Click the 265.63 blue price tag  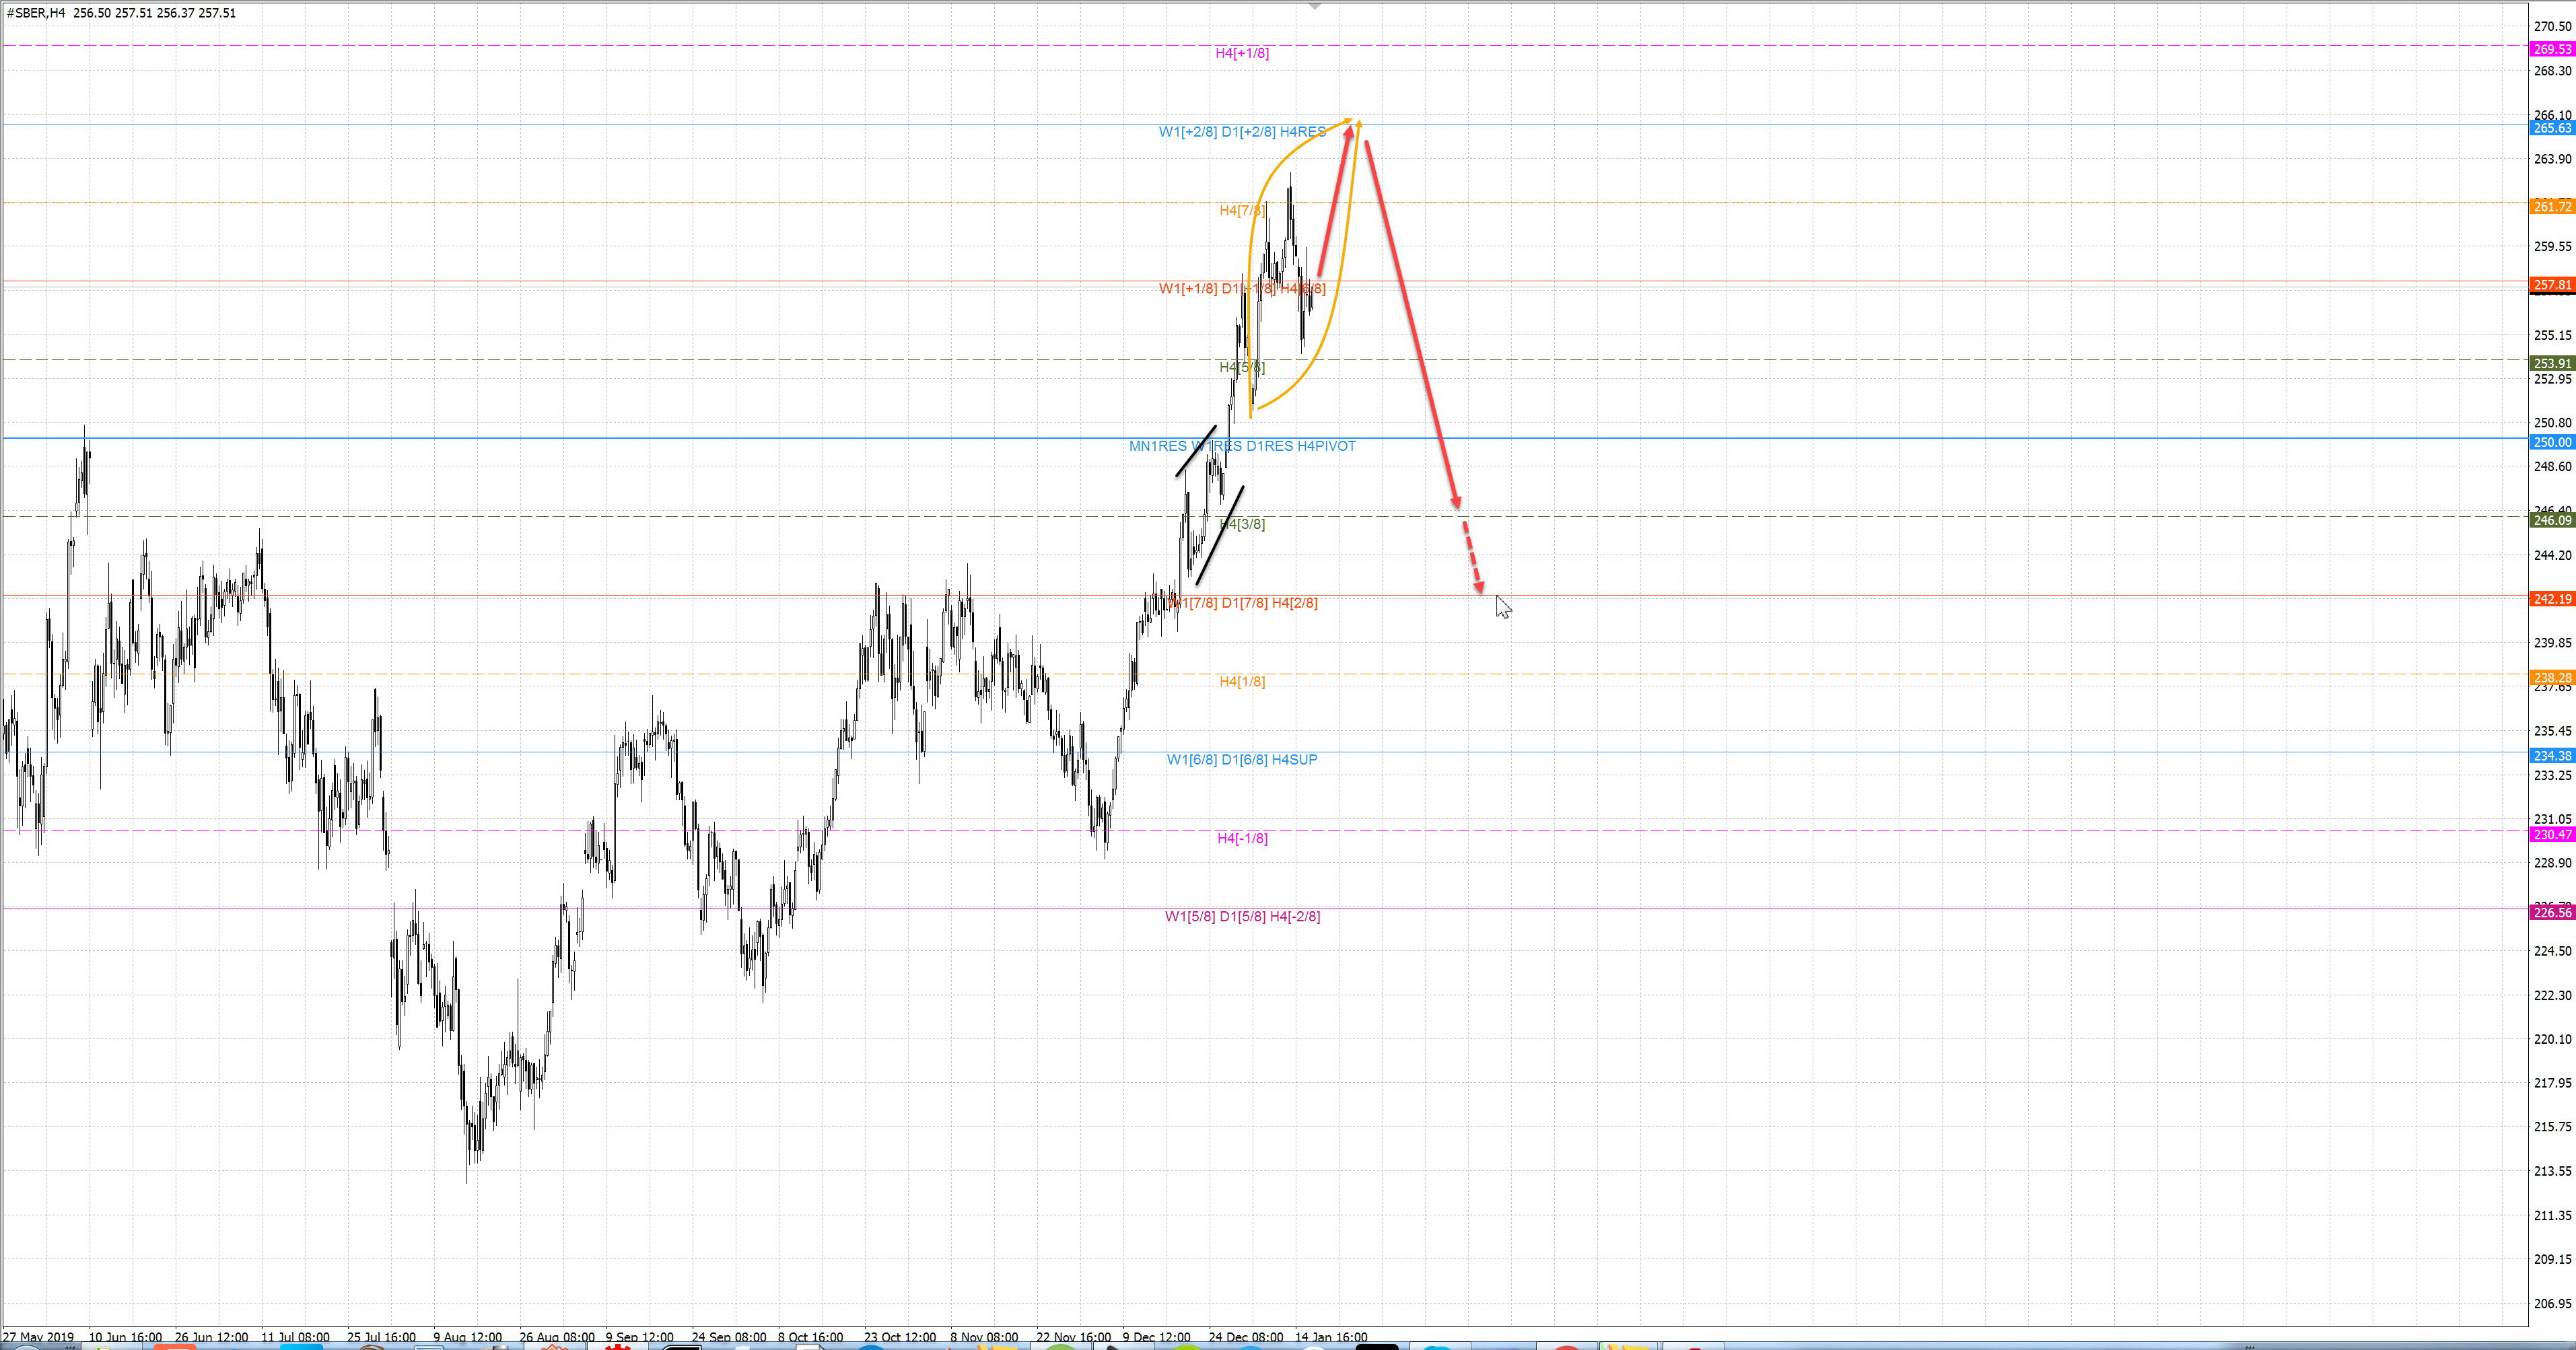2551,128
